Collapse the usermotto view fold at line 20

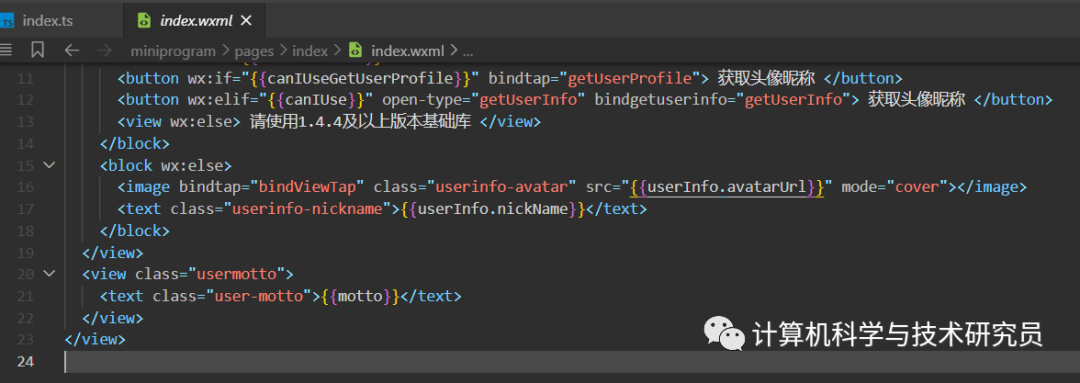click(49, 273)
